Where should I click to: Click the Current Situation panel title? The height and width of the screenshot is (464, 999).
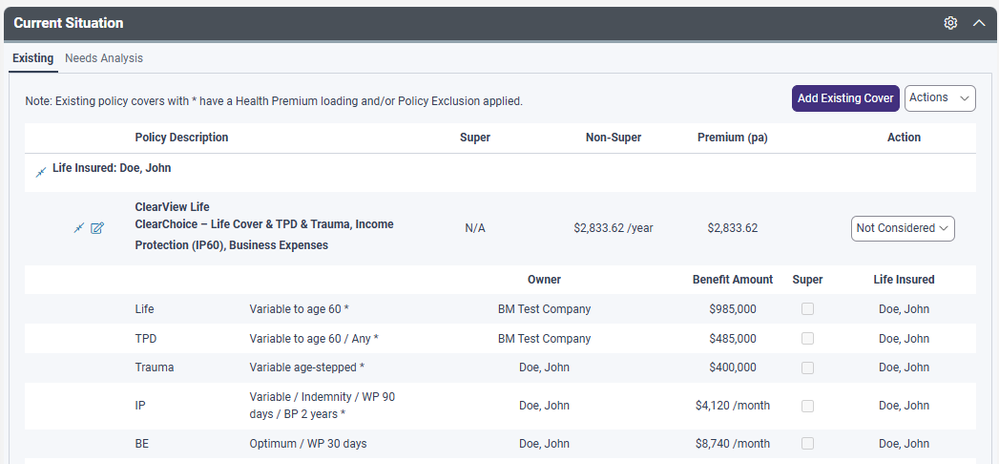tap(69, 23)
